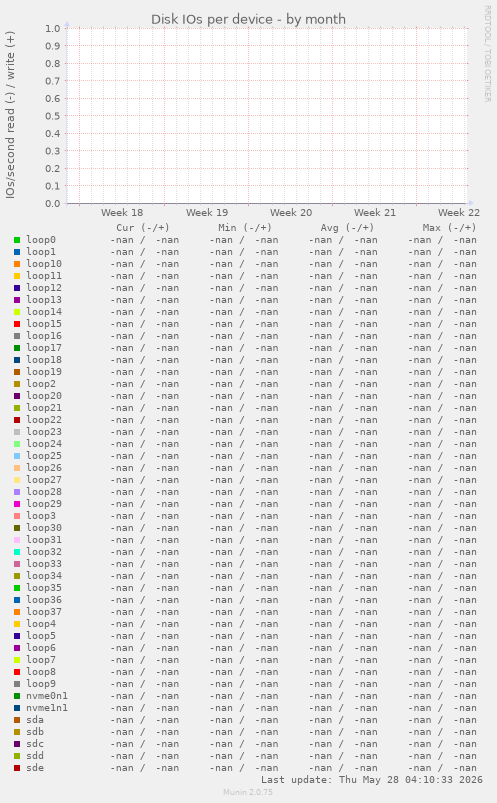Select the loop35 legend label
The image size is (497, 803).
pos(44,588)
